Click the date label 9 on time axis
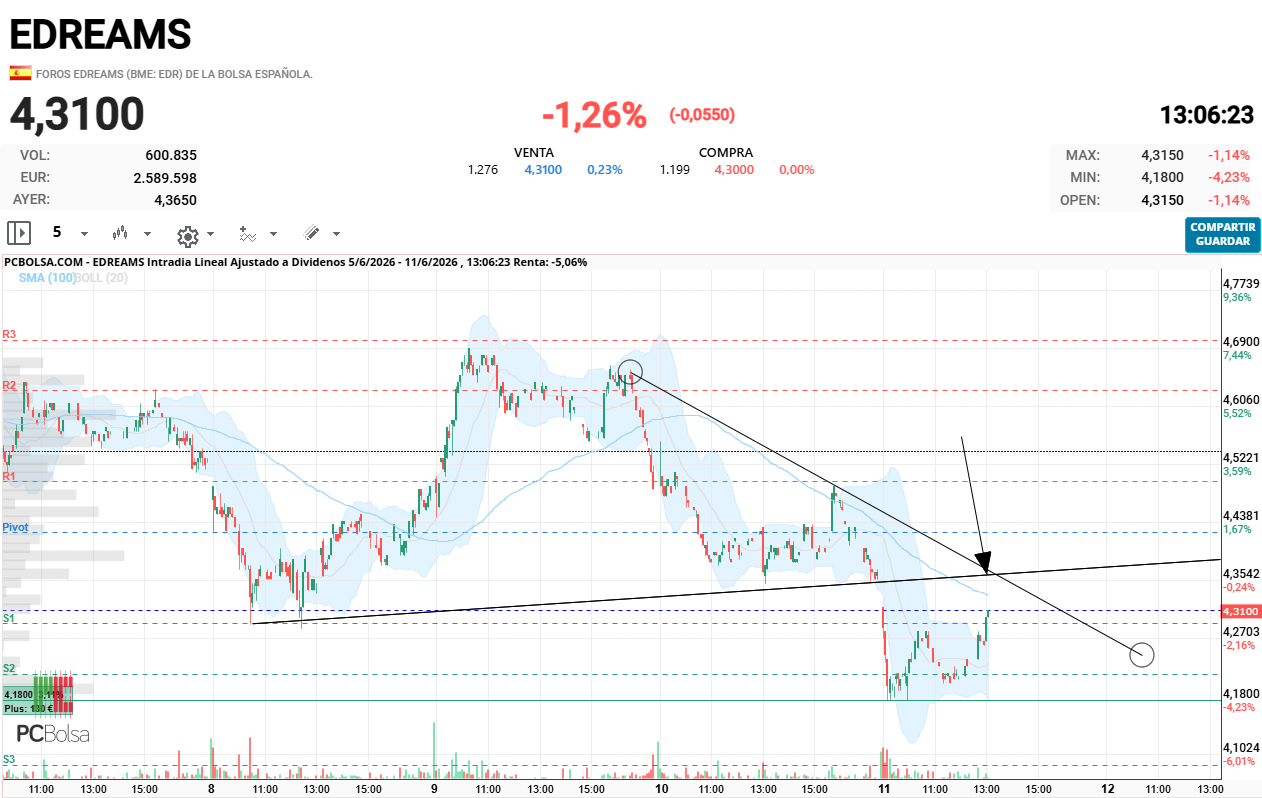 click(434, 789)
